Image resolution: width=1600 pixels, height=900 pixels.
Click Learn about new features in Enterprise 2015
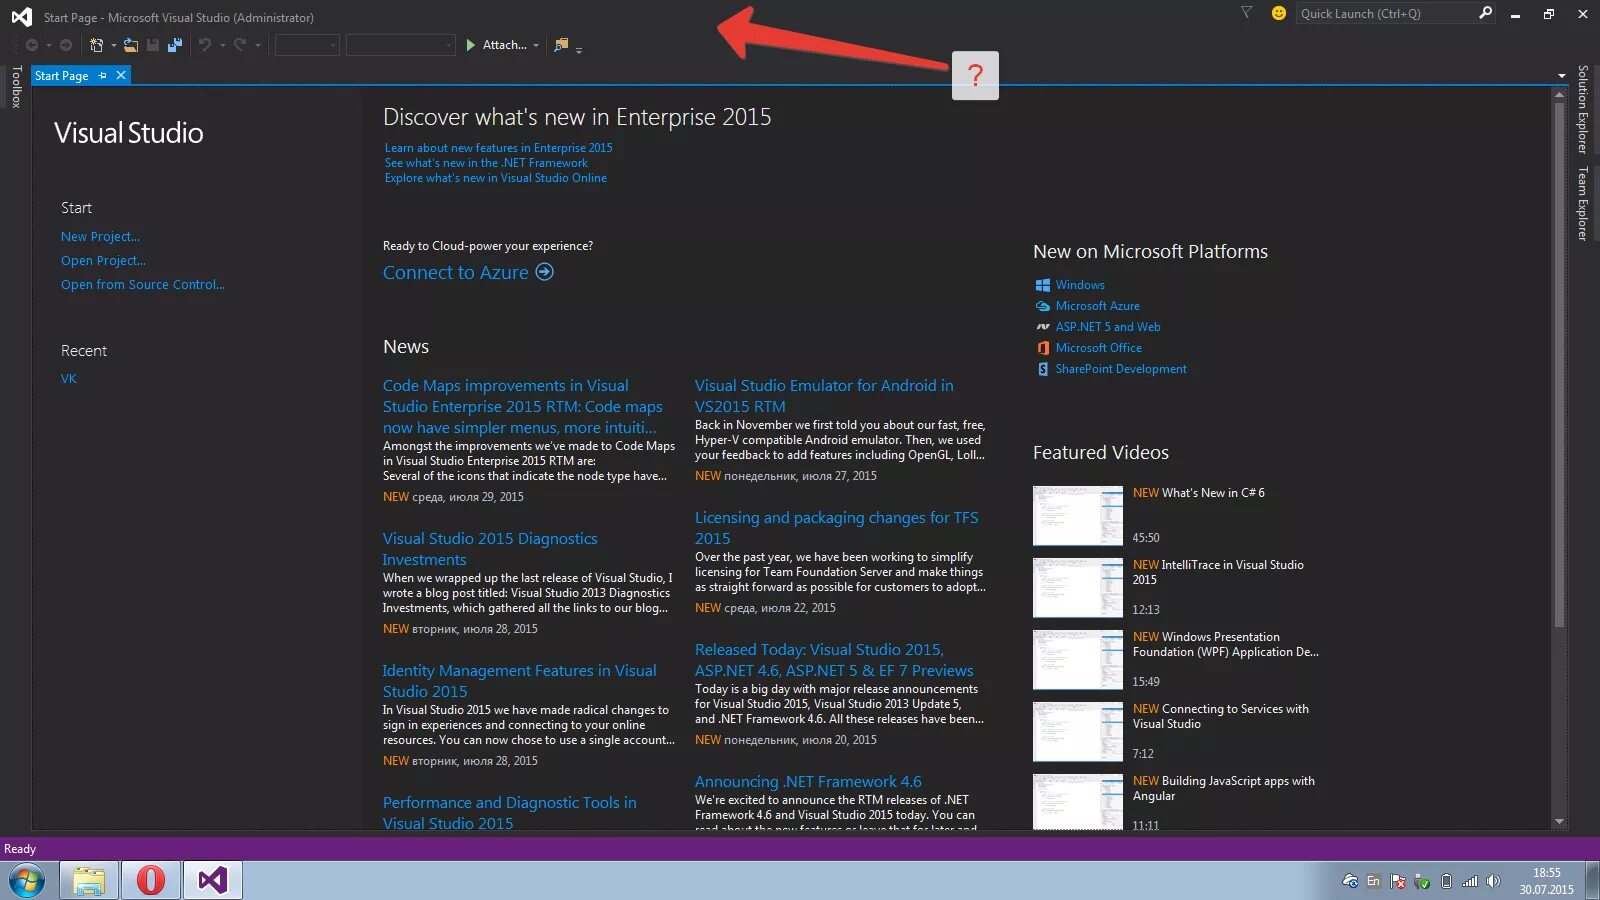pyautogui.click(x=498, y=148)
